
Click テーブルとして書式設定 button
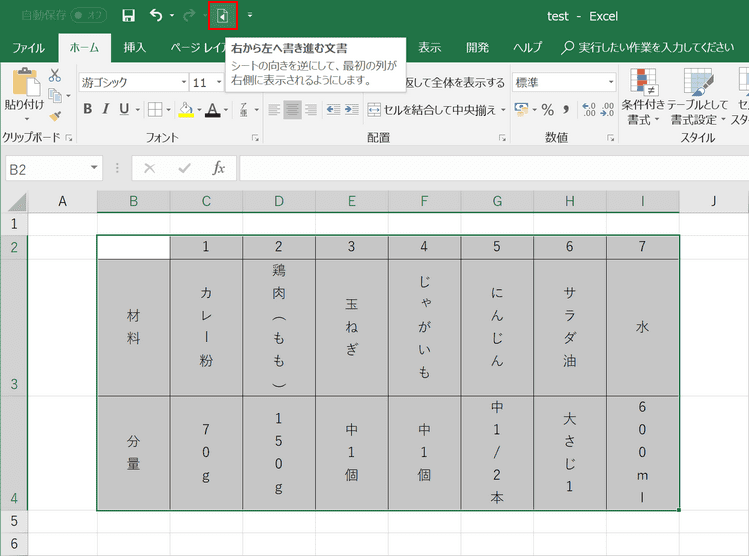(697, 98)
